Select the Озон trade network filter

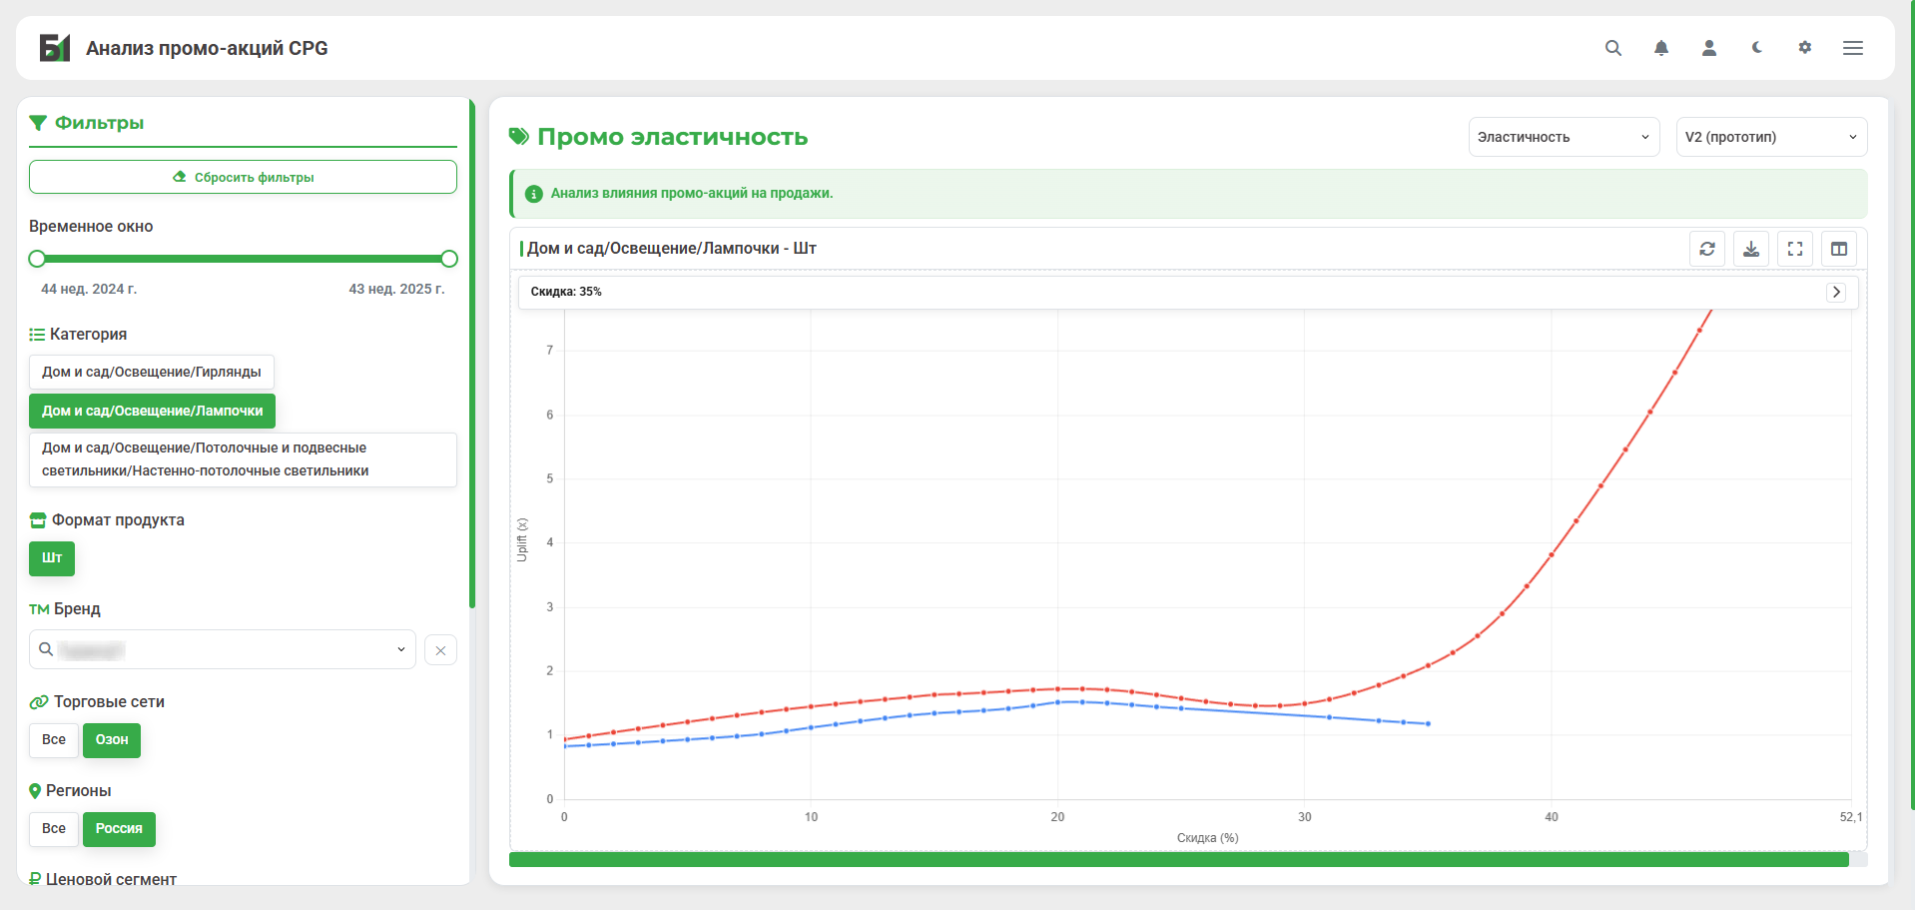pyautogui.click(x=112, y=740)
